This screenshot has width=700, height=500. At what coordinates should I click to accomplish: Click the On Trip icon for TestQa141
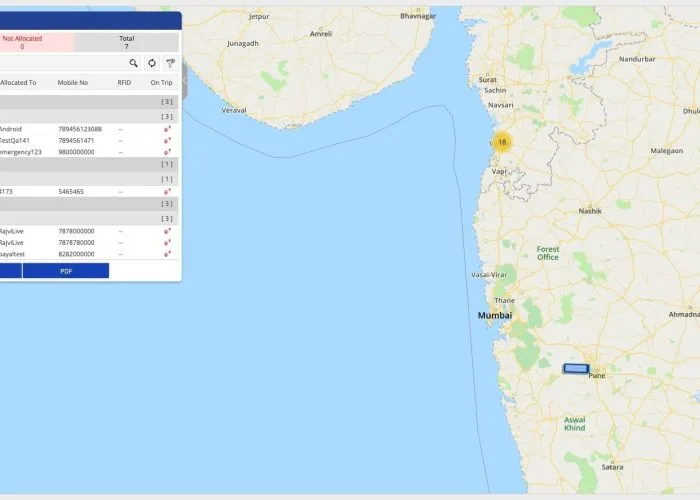[167, 141]
